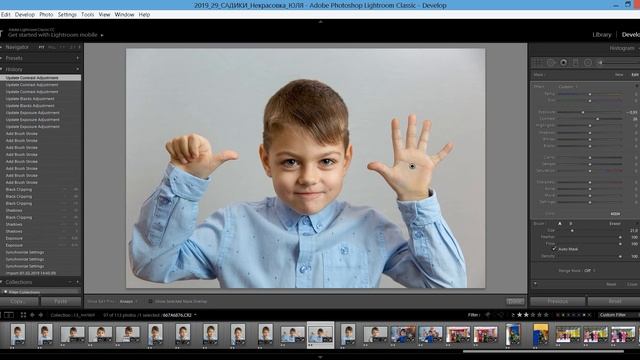Image resolution: width=640 pixels, height=360 pixels.
Task: Open the Range Mask Off dropdown
Action: click(589, 270)
